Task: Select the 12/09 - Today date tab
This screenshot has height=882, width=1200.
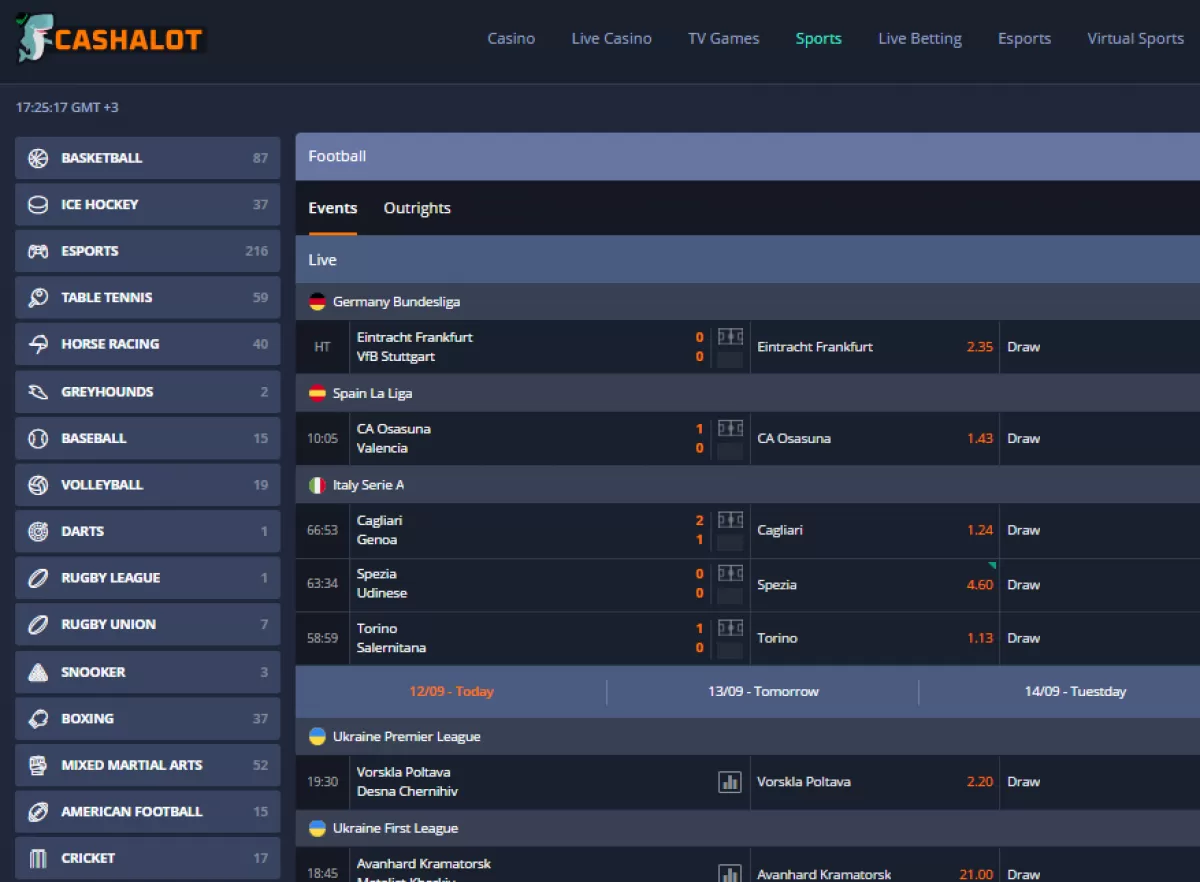Action: click(451, 691)
